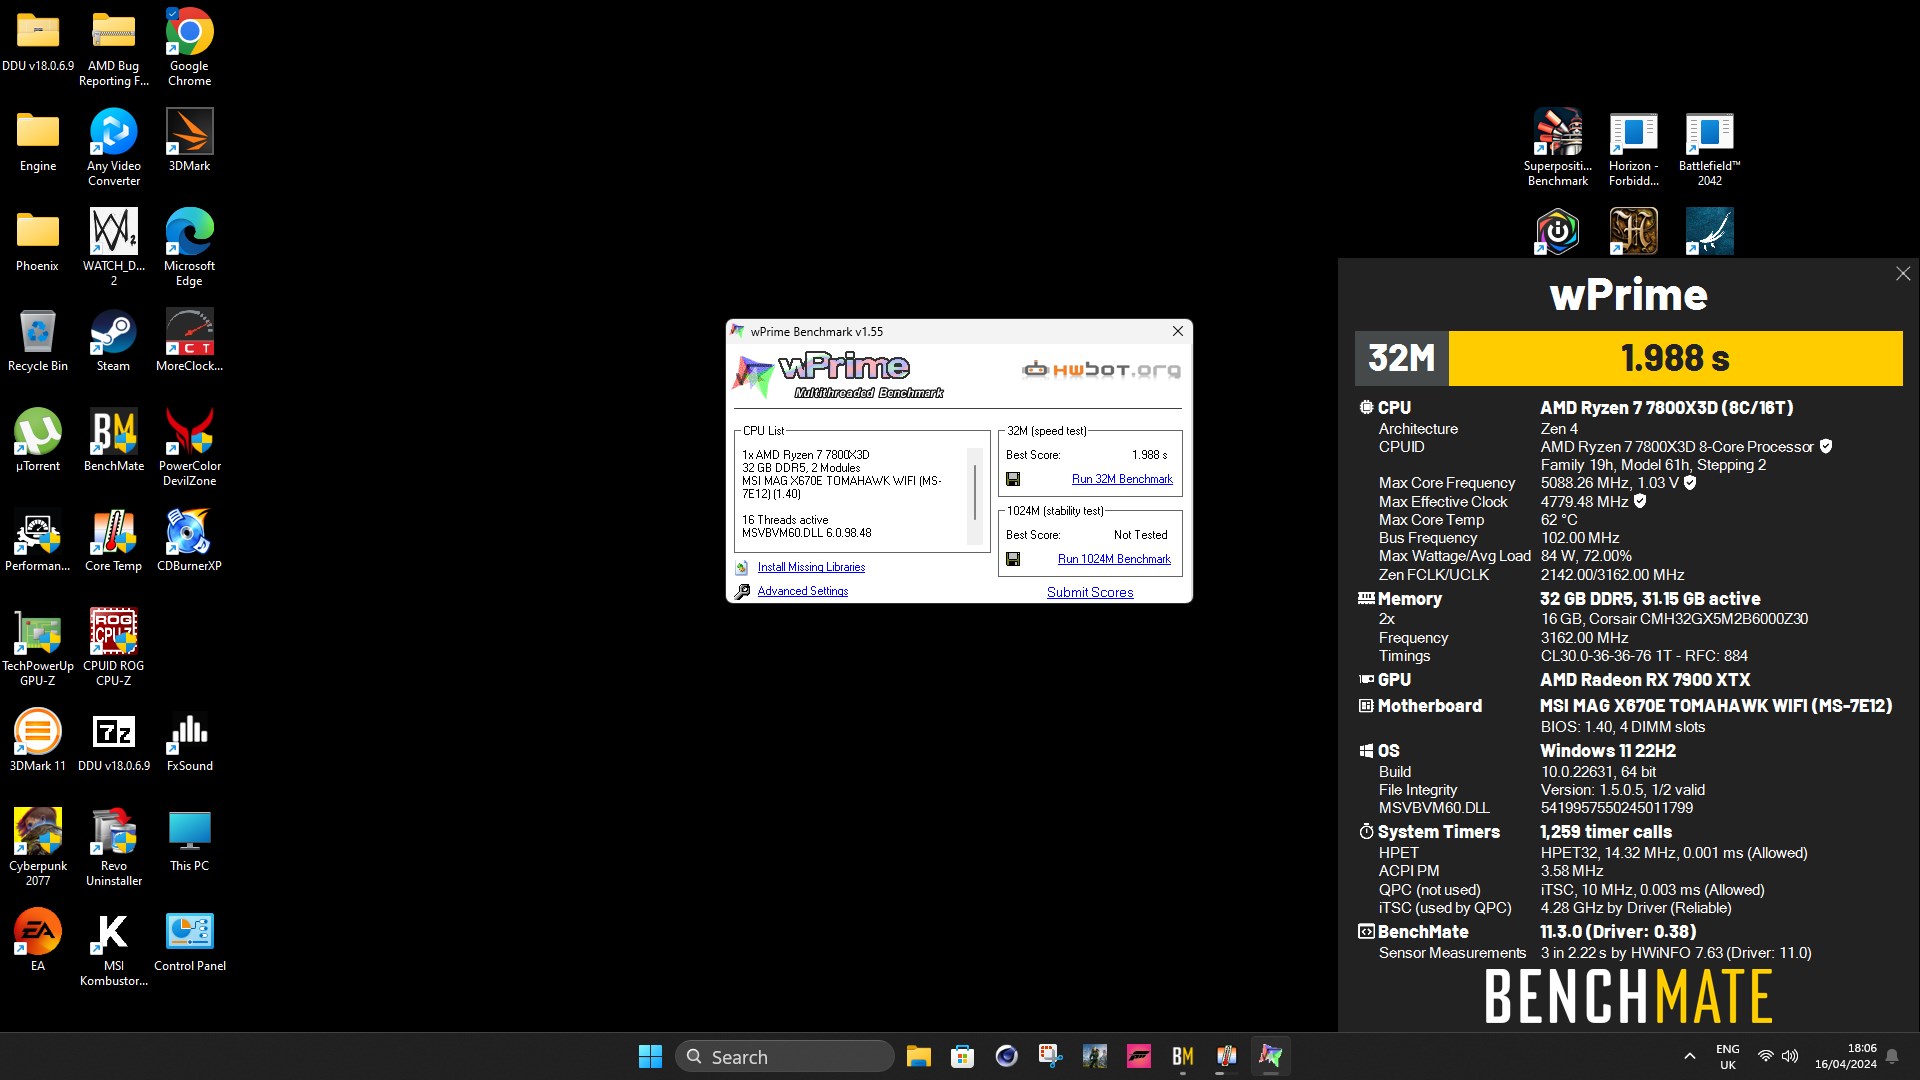The width and height of the screenshot is (1920, 1080).
Task: Open the DDU v18.0.6.9 folder icon
Action: click(38, 40)
